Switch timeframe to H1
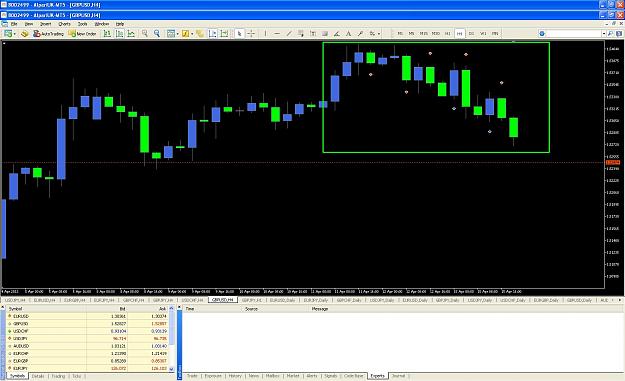Screen dimensions: 625x381 point(448,34)
